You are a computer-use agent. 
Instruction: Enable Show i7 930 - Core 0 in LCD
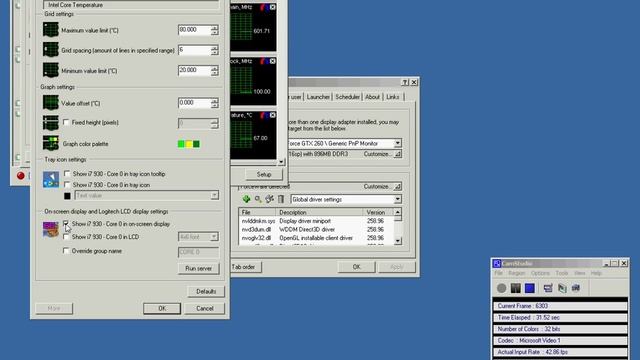[66, 237]
